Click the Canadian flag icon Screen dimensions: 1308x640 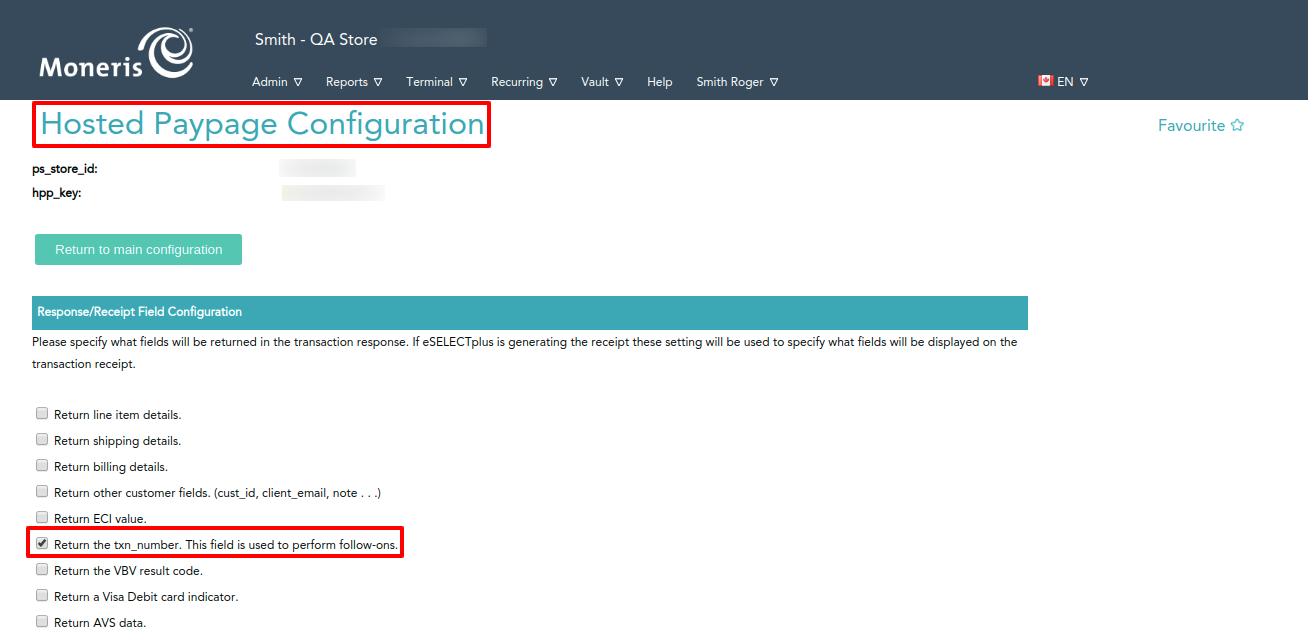coord(1045,81)
